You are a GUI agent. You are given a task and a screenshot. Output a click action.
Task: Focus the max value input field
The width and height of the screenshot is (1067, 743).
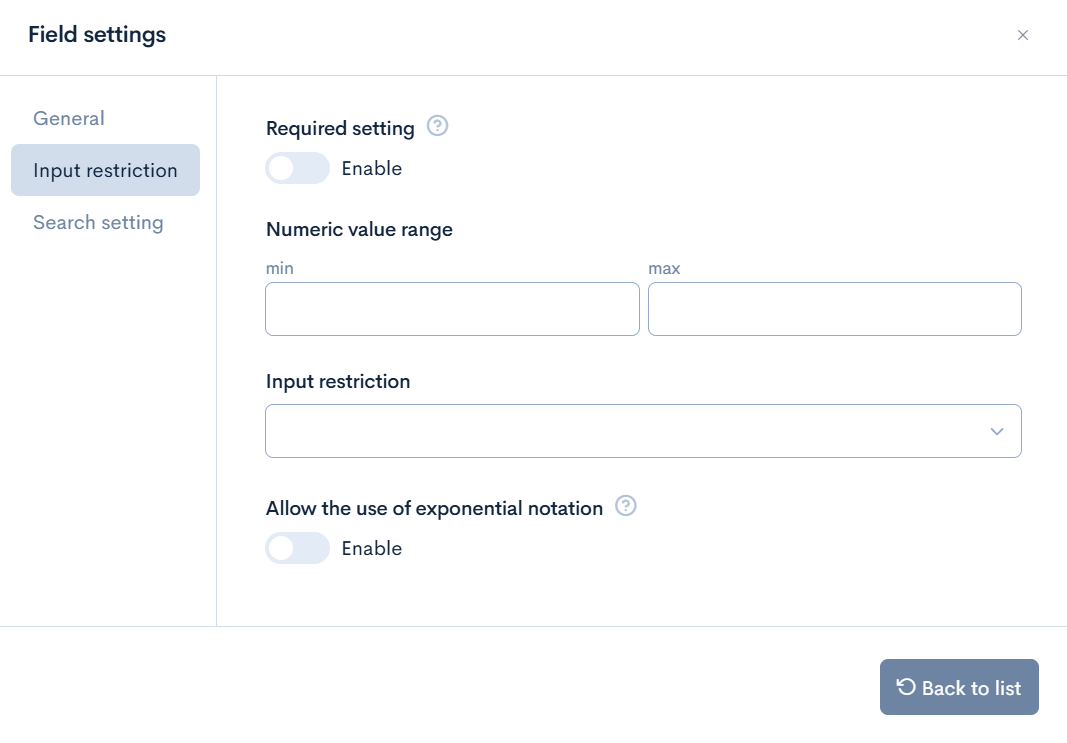[834, 309]
